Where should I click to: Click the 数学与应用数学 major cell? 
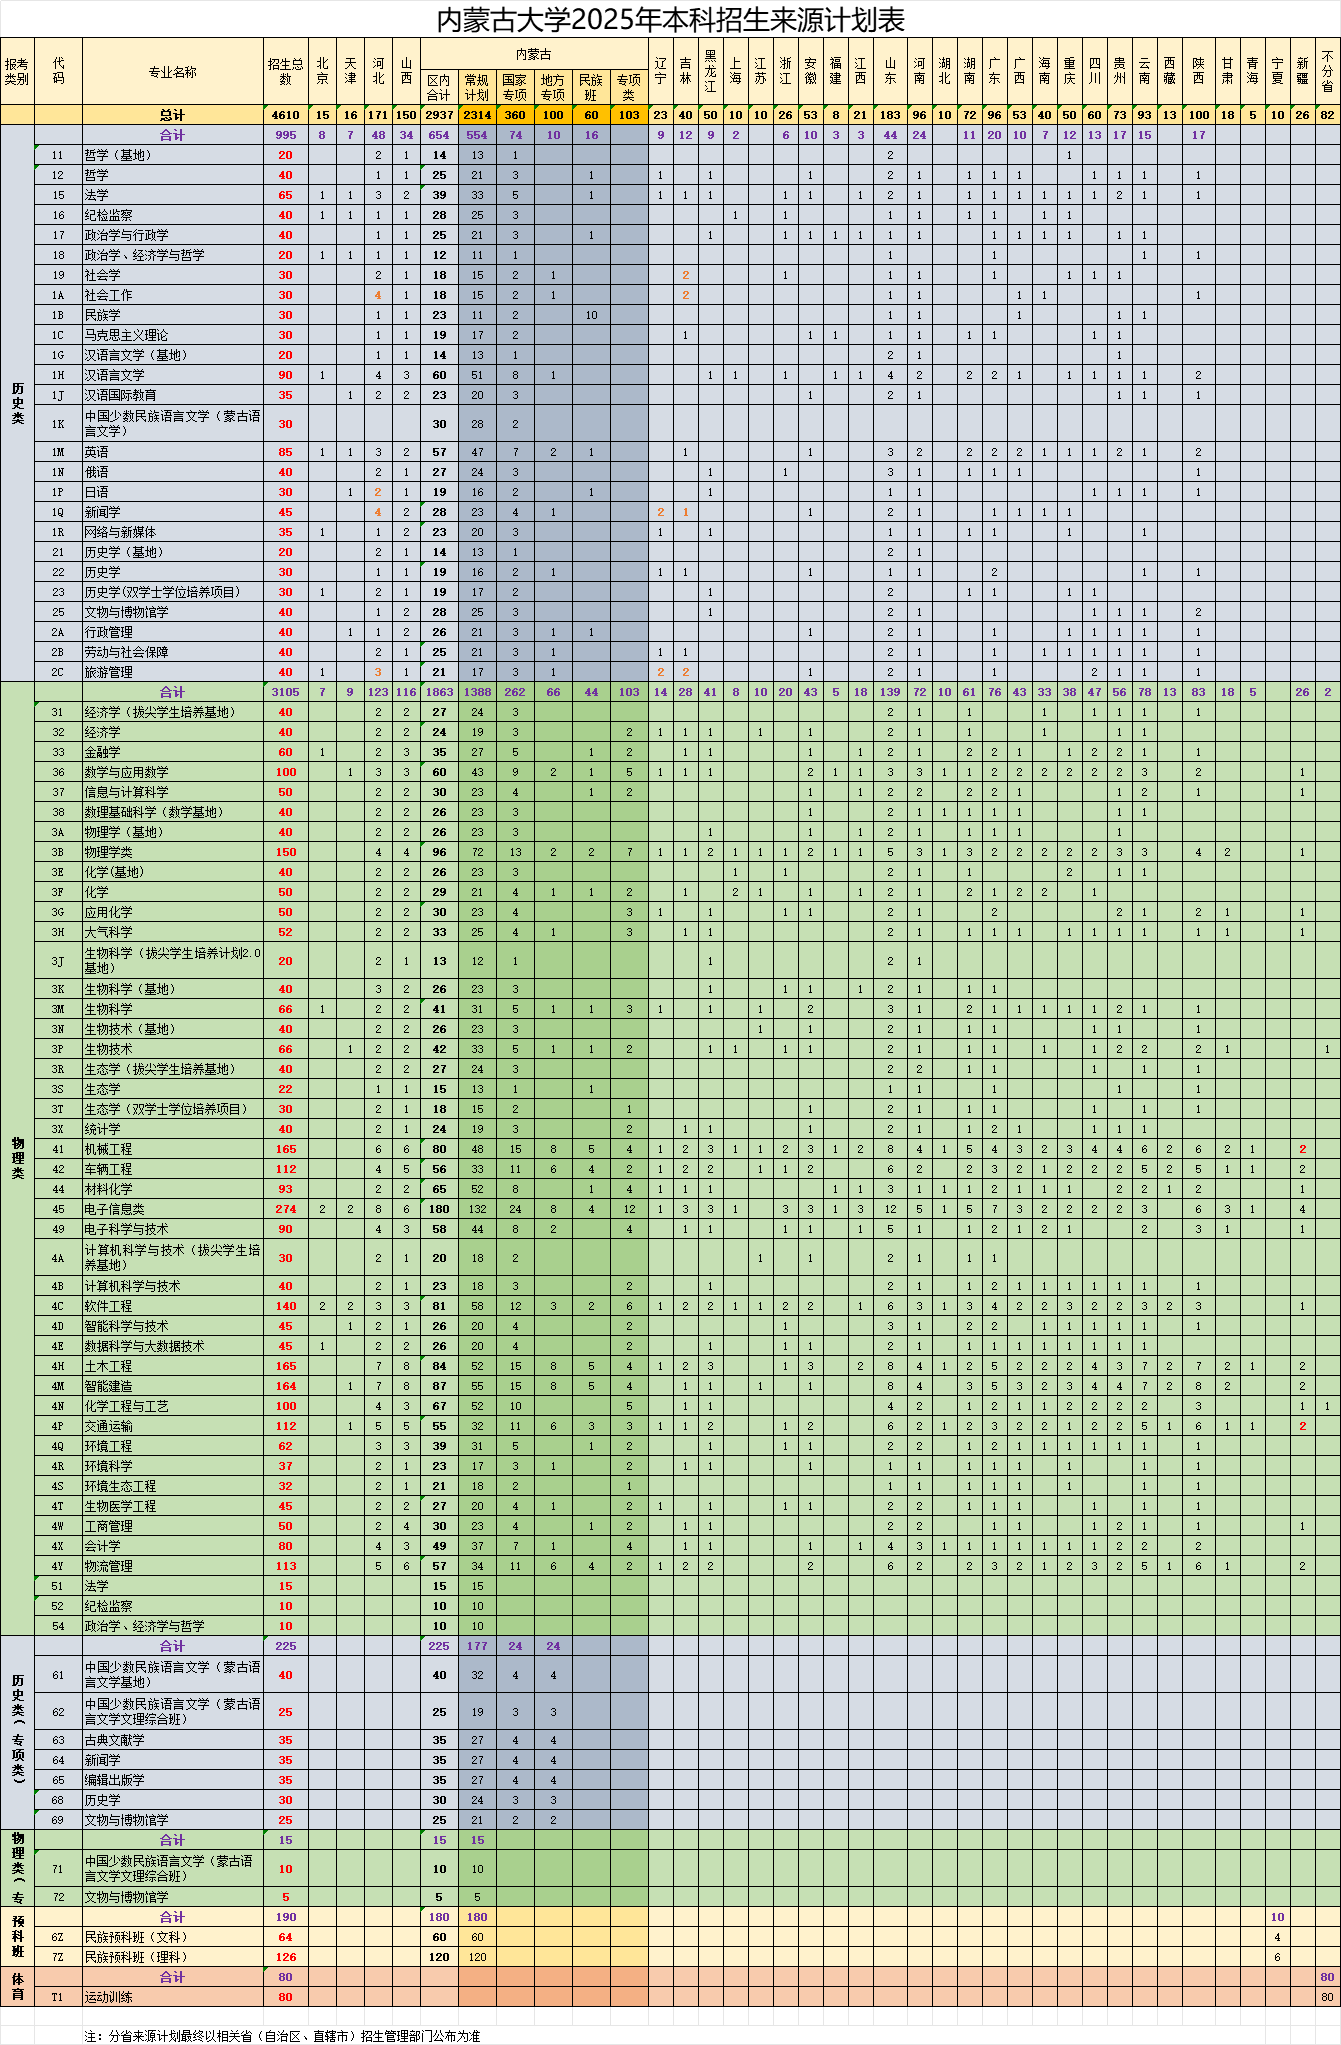coord(173,772)
